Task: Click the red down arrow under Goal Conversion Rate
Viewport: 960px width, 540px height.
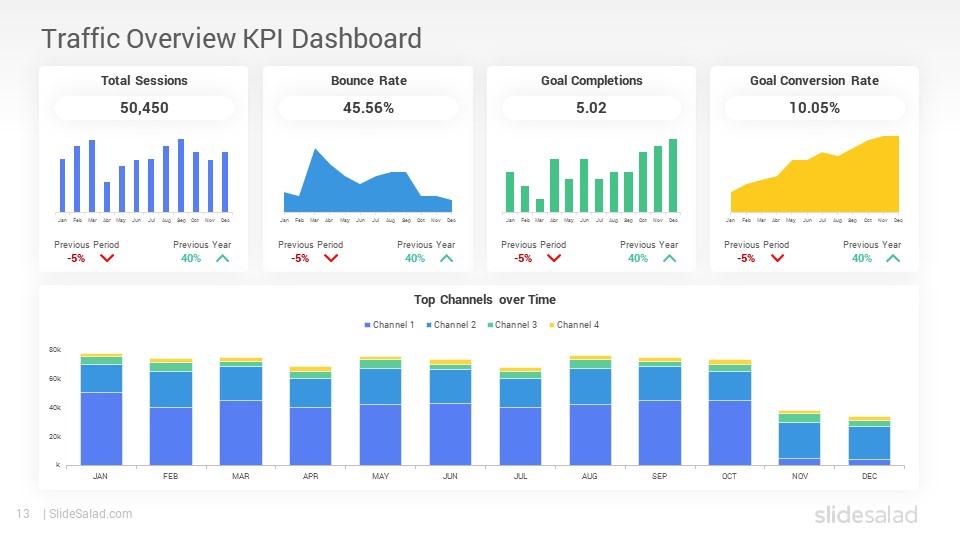Action: click(778, 258)
